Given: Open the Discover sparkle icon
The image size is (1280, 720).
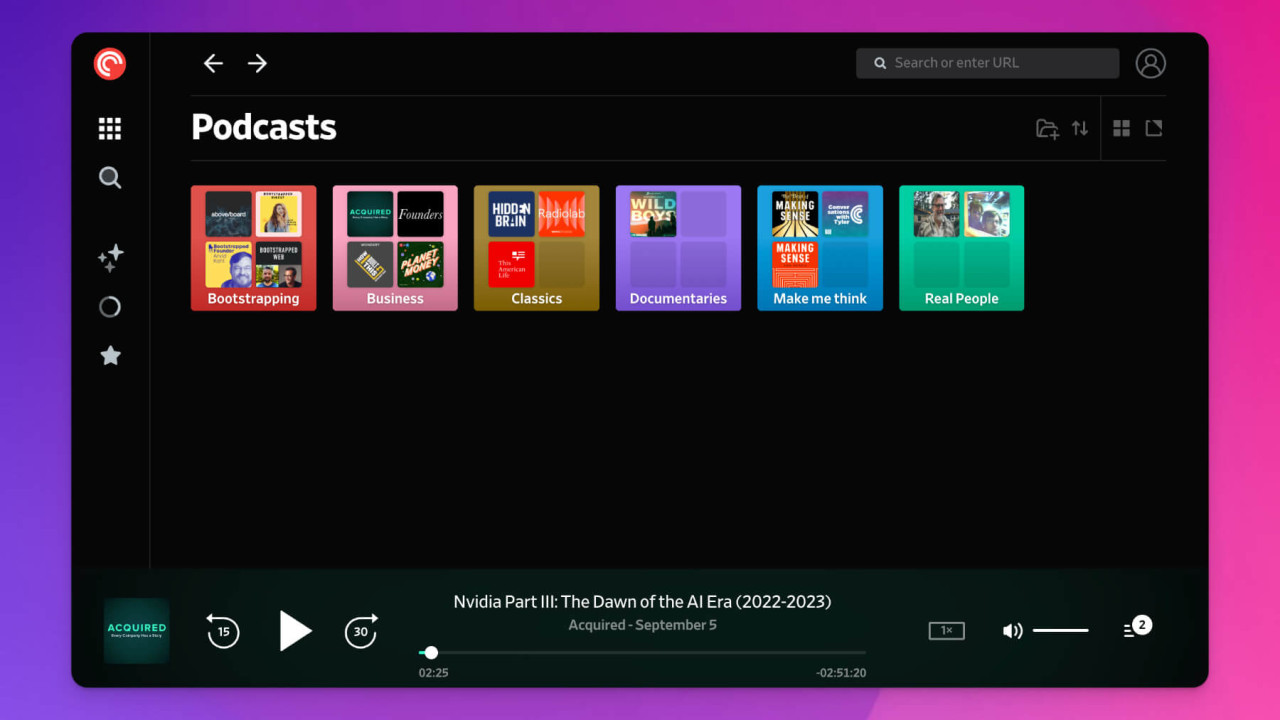Looking at the screenshot, I should [x=110, y=258].
